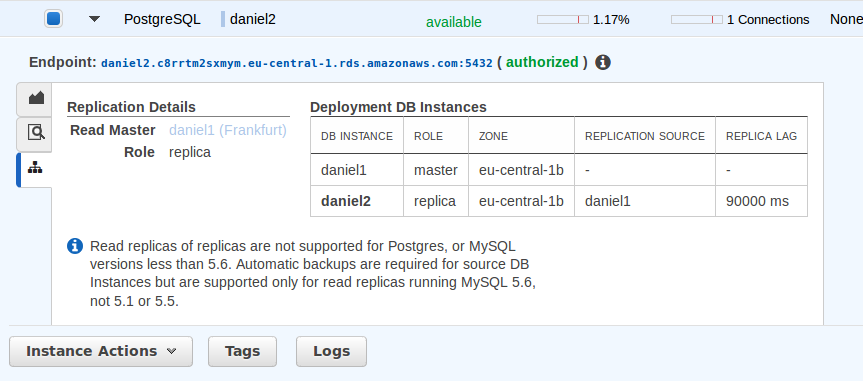Select bold daniel2 in the DB instance column
This screenshot has height=381, width=863.
(346, 202)
